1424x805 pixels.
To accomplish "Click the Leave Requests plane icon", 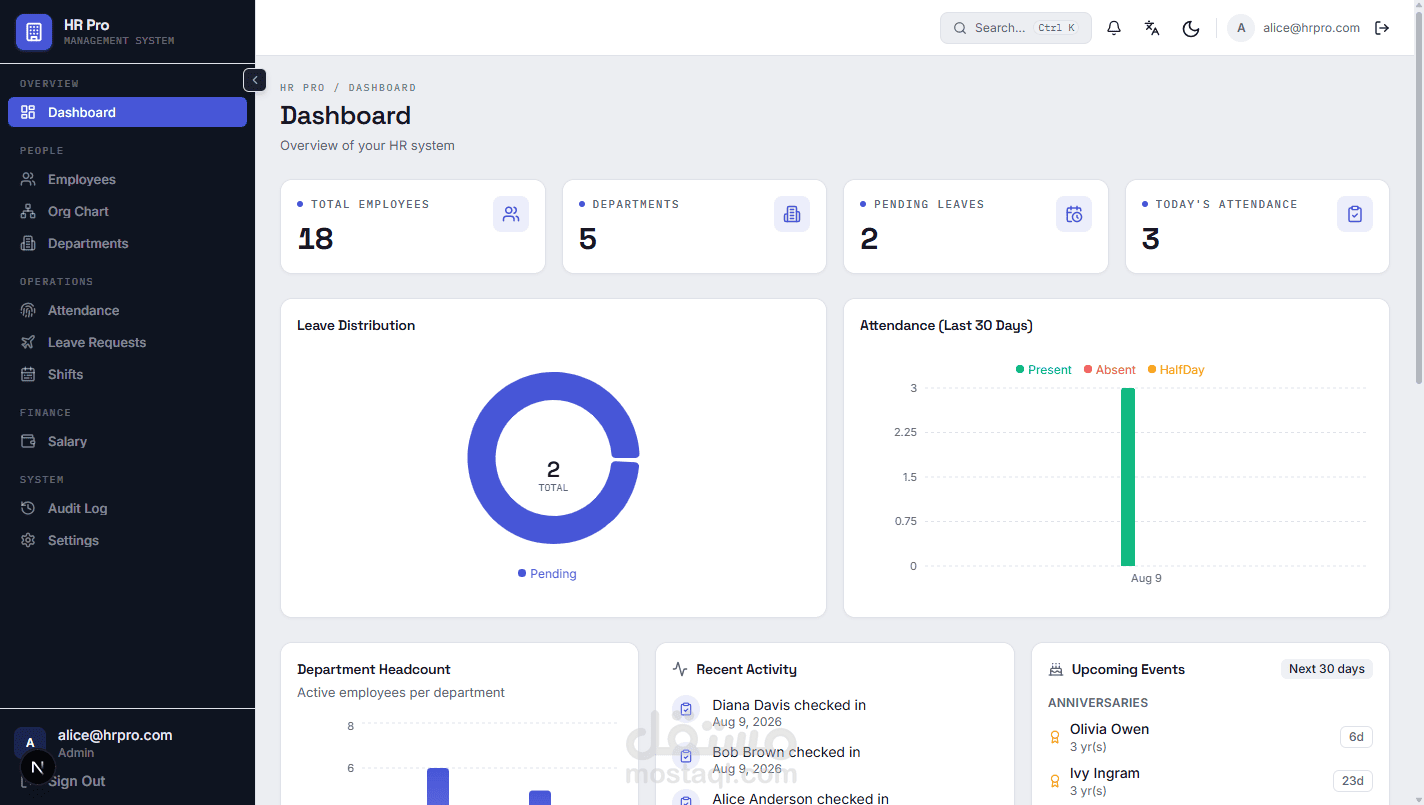I will [x=28, y=342].
